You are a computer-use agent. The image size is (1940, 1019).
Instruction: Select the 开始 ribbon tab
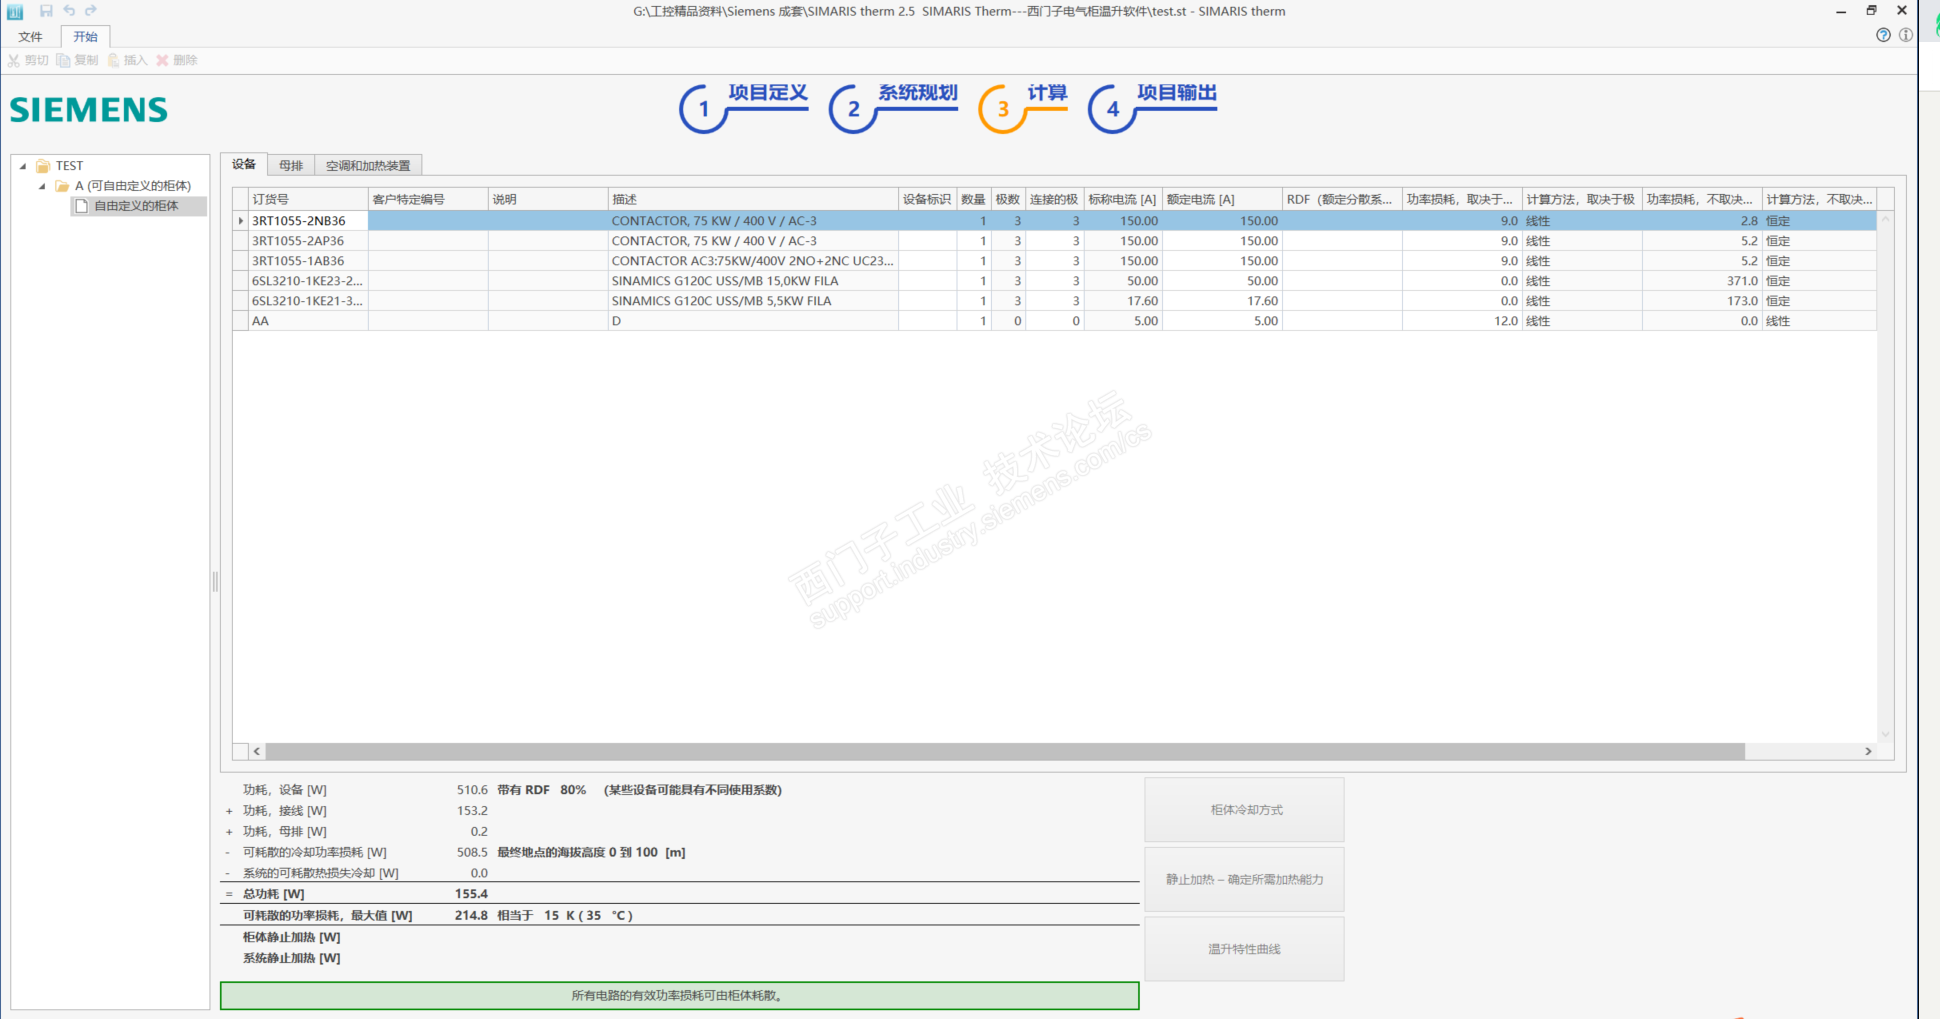(85, 37)
